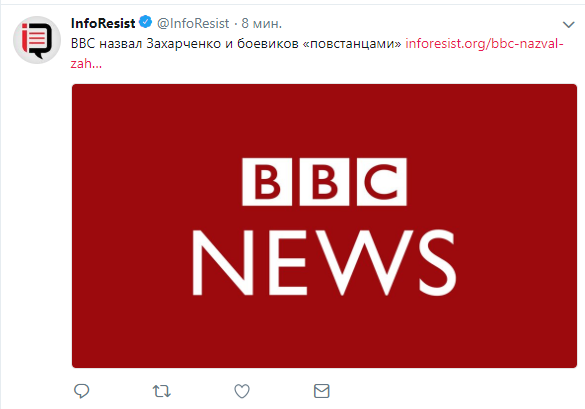Retweet the InfoResist post

(162, 391)
